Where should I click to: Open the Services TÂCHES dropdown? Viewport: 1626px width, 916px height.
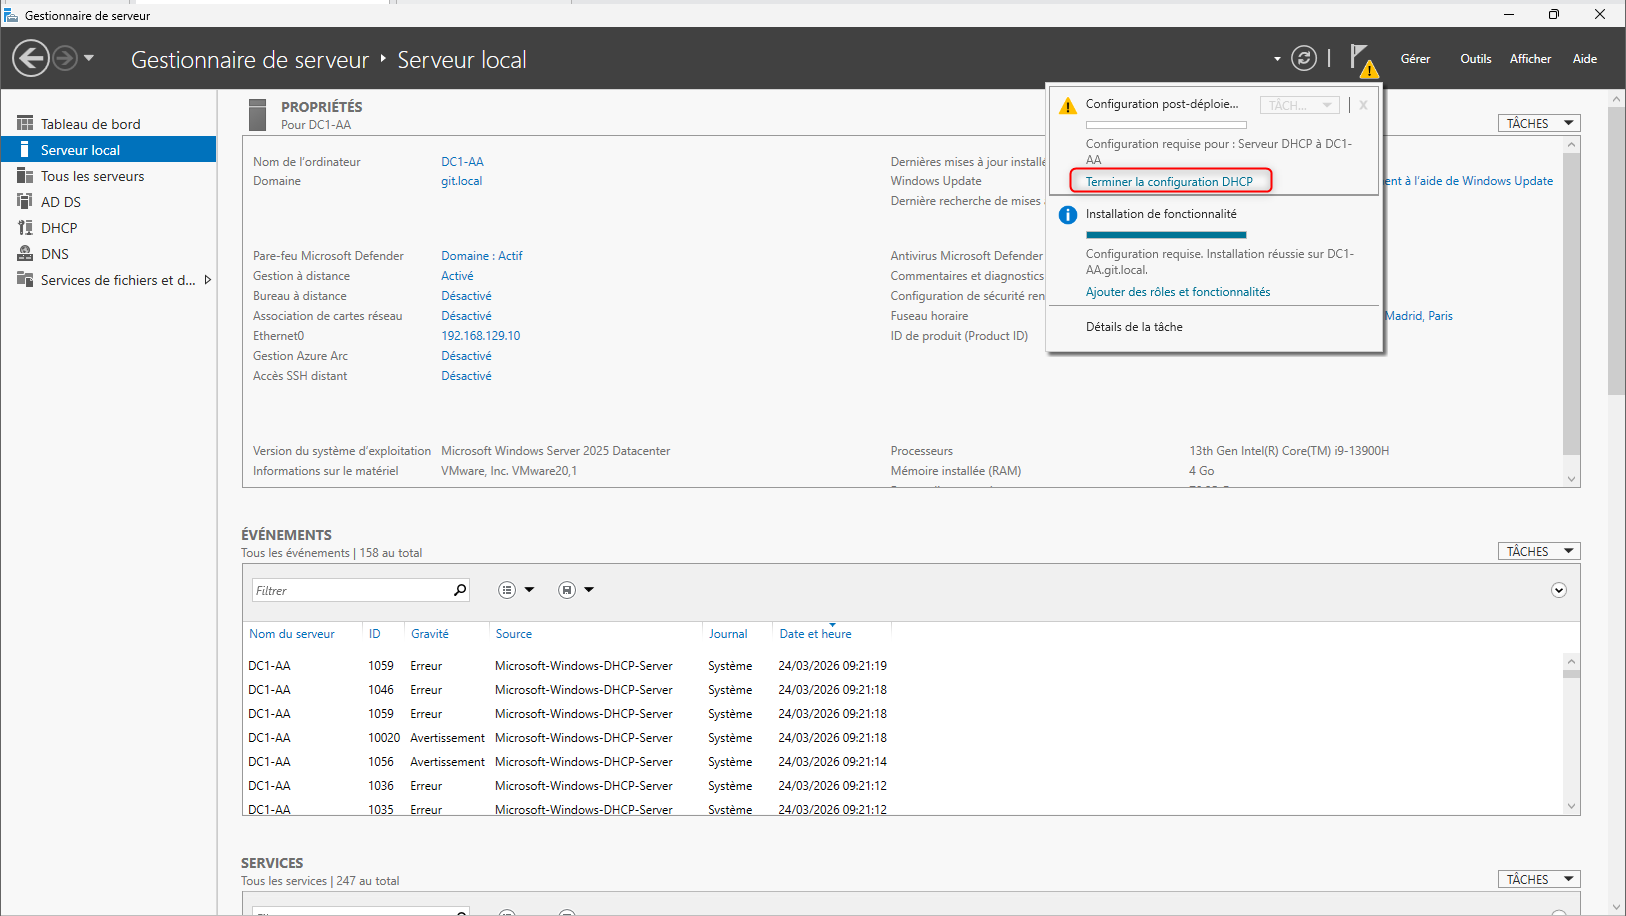tap(1539, 879)
